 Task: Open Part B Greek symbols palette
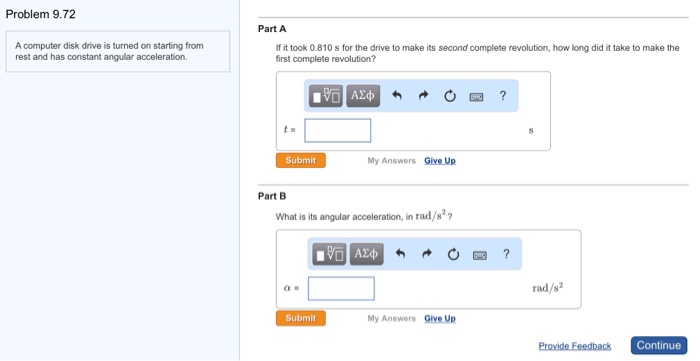(367, 254)
